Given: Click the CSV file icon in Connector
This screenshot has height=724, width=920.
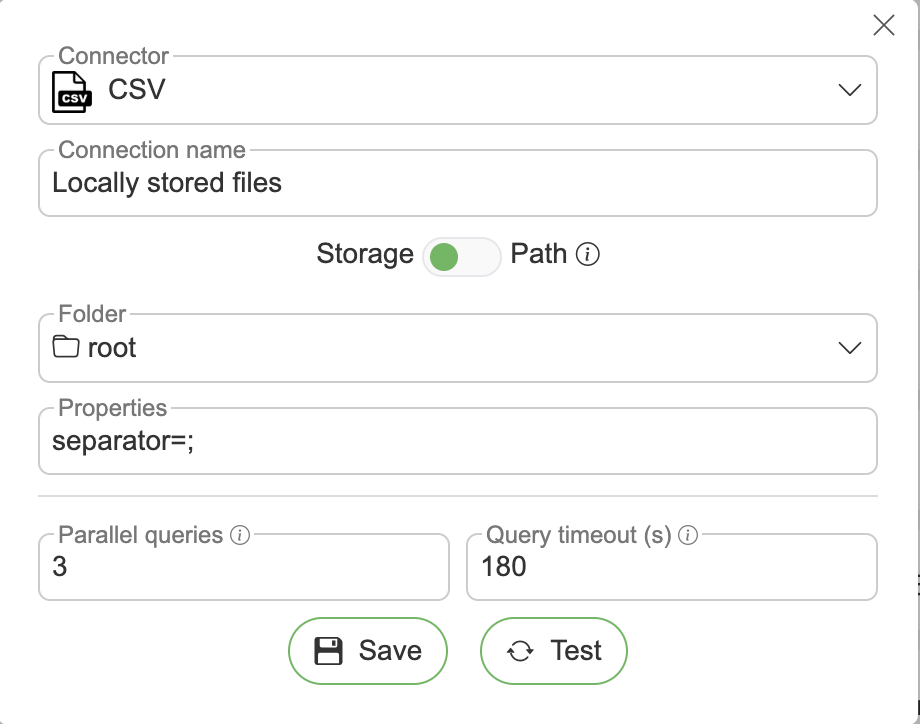Looking at the screenshot, I should (71, 90).
